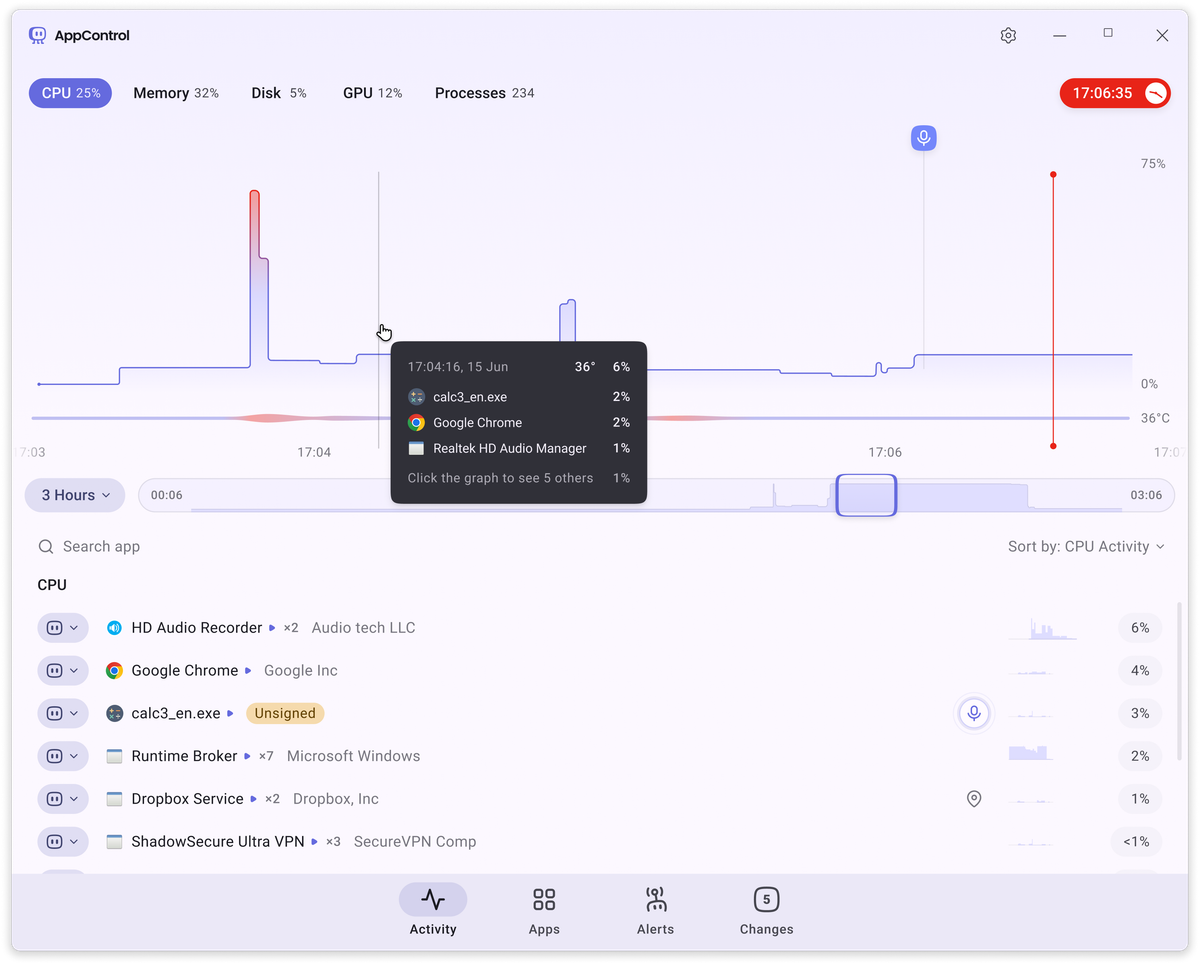The height and width of the screenshot is (965, 1200).
Task: Click the microphone icon on the calc3_en.exe row
Action: (974, 713)
